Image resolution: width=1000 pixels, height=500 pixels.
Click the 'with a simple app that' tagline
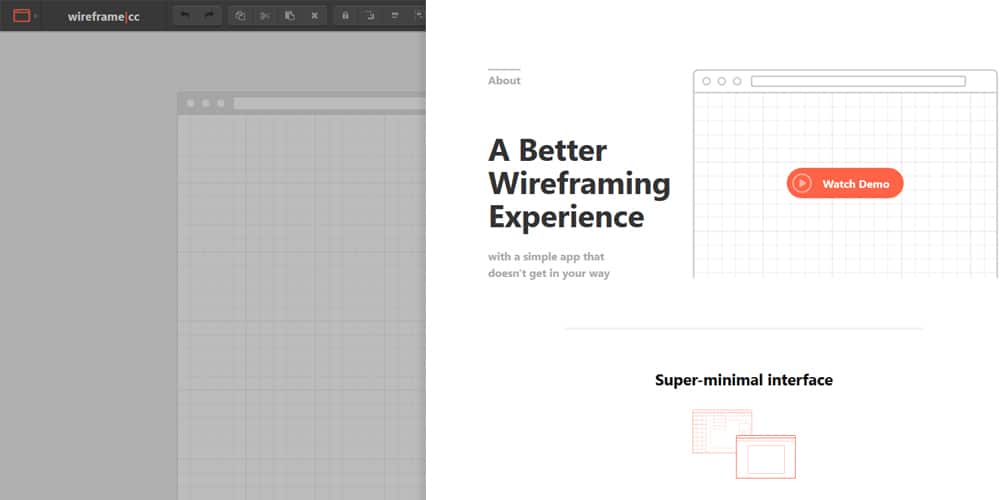pyautogui.click(x=546, y=257)
